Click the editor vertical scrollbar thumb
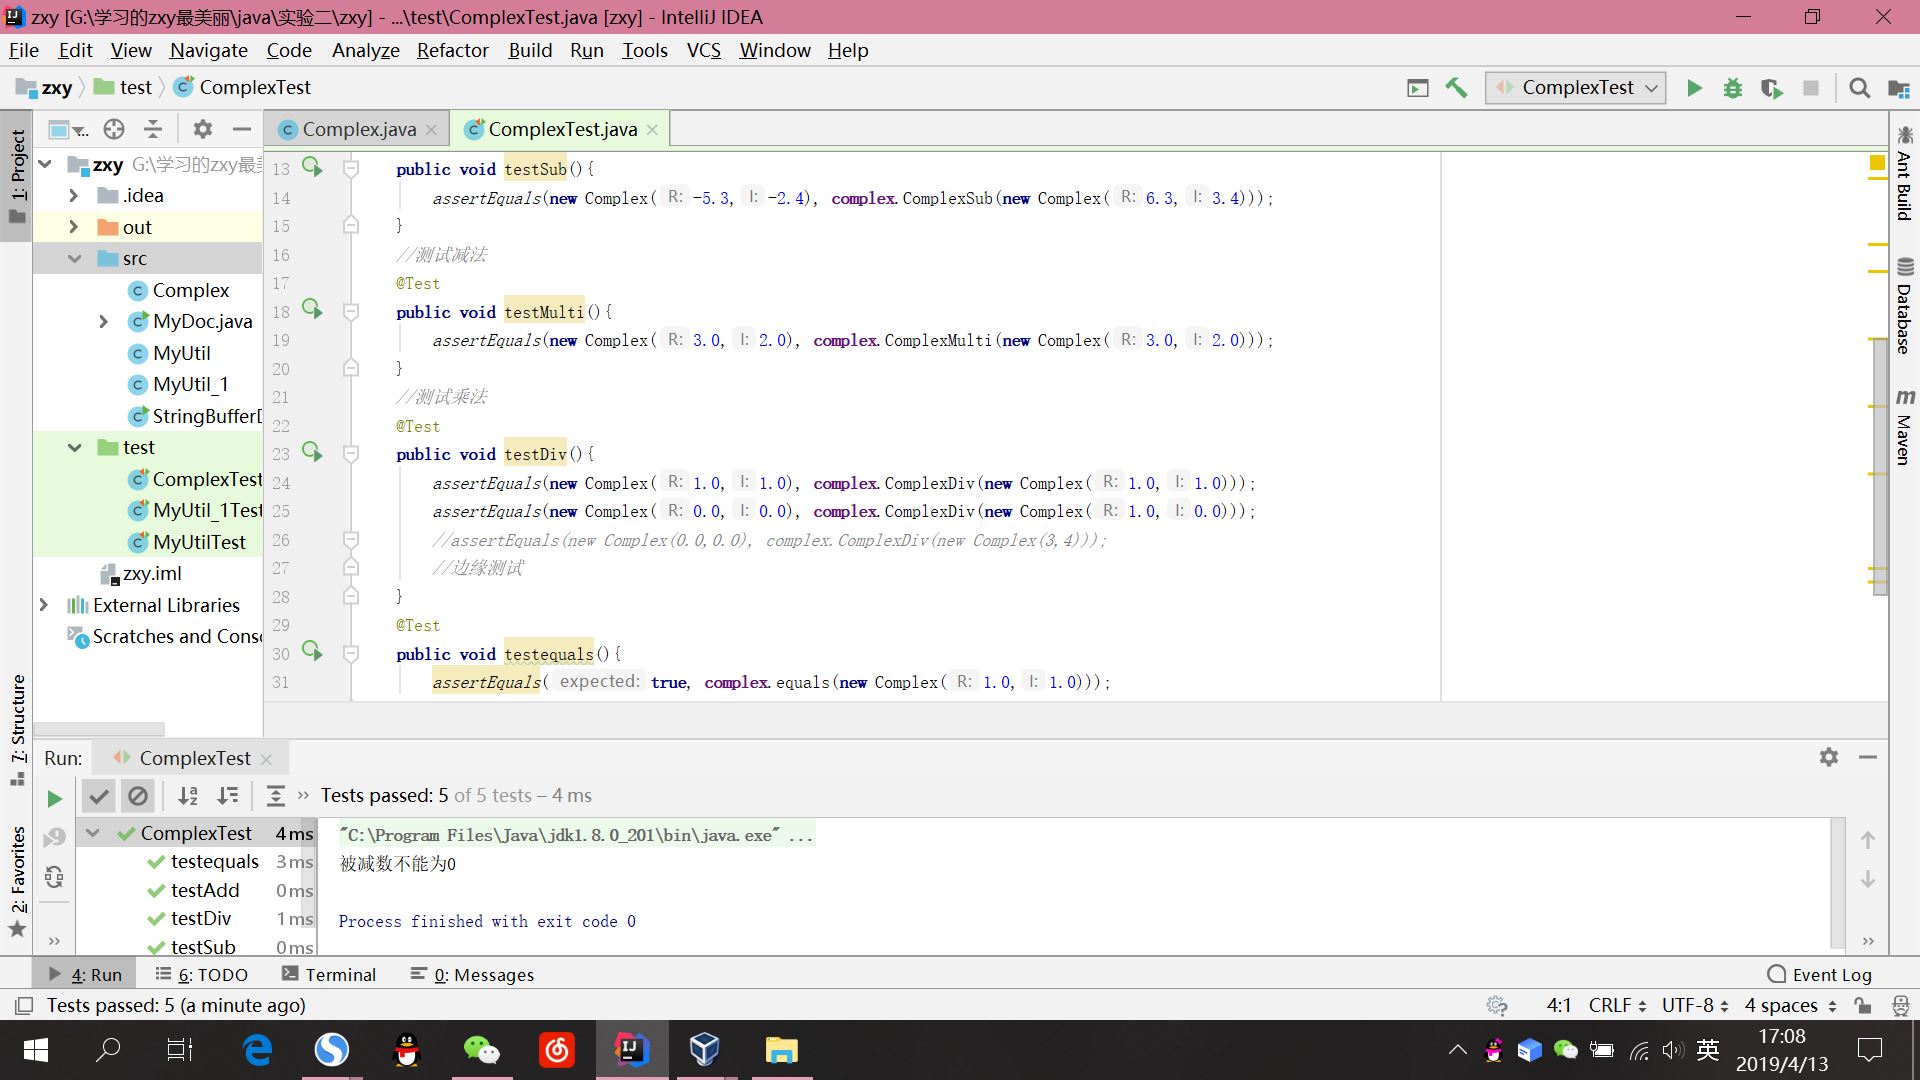 (1880, 467)
